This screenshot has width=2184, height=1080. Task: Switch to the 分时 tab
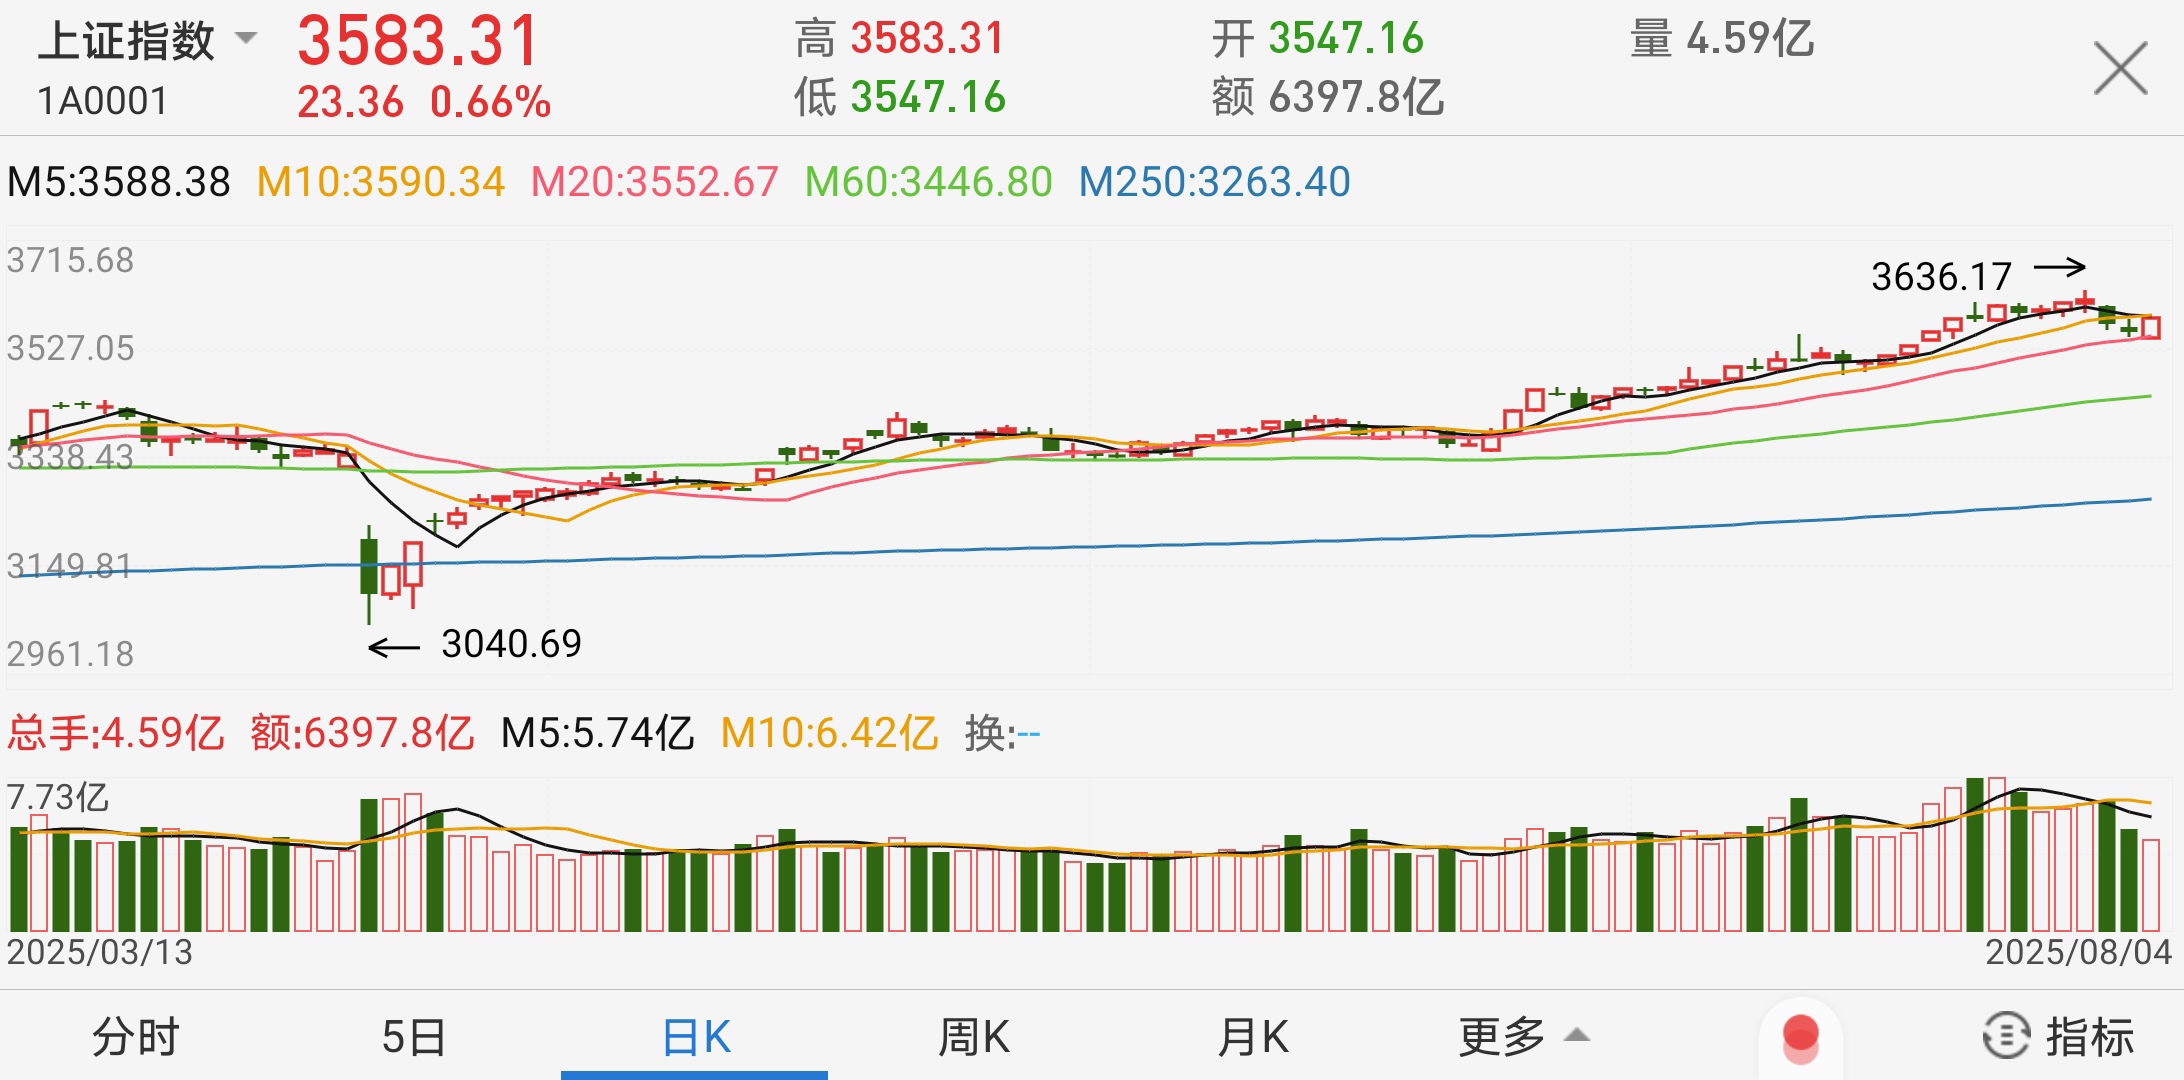136,1036
